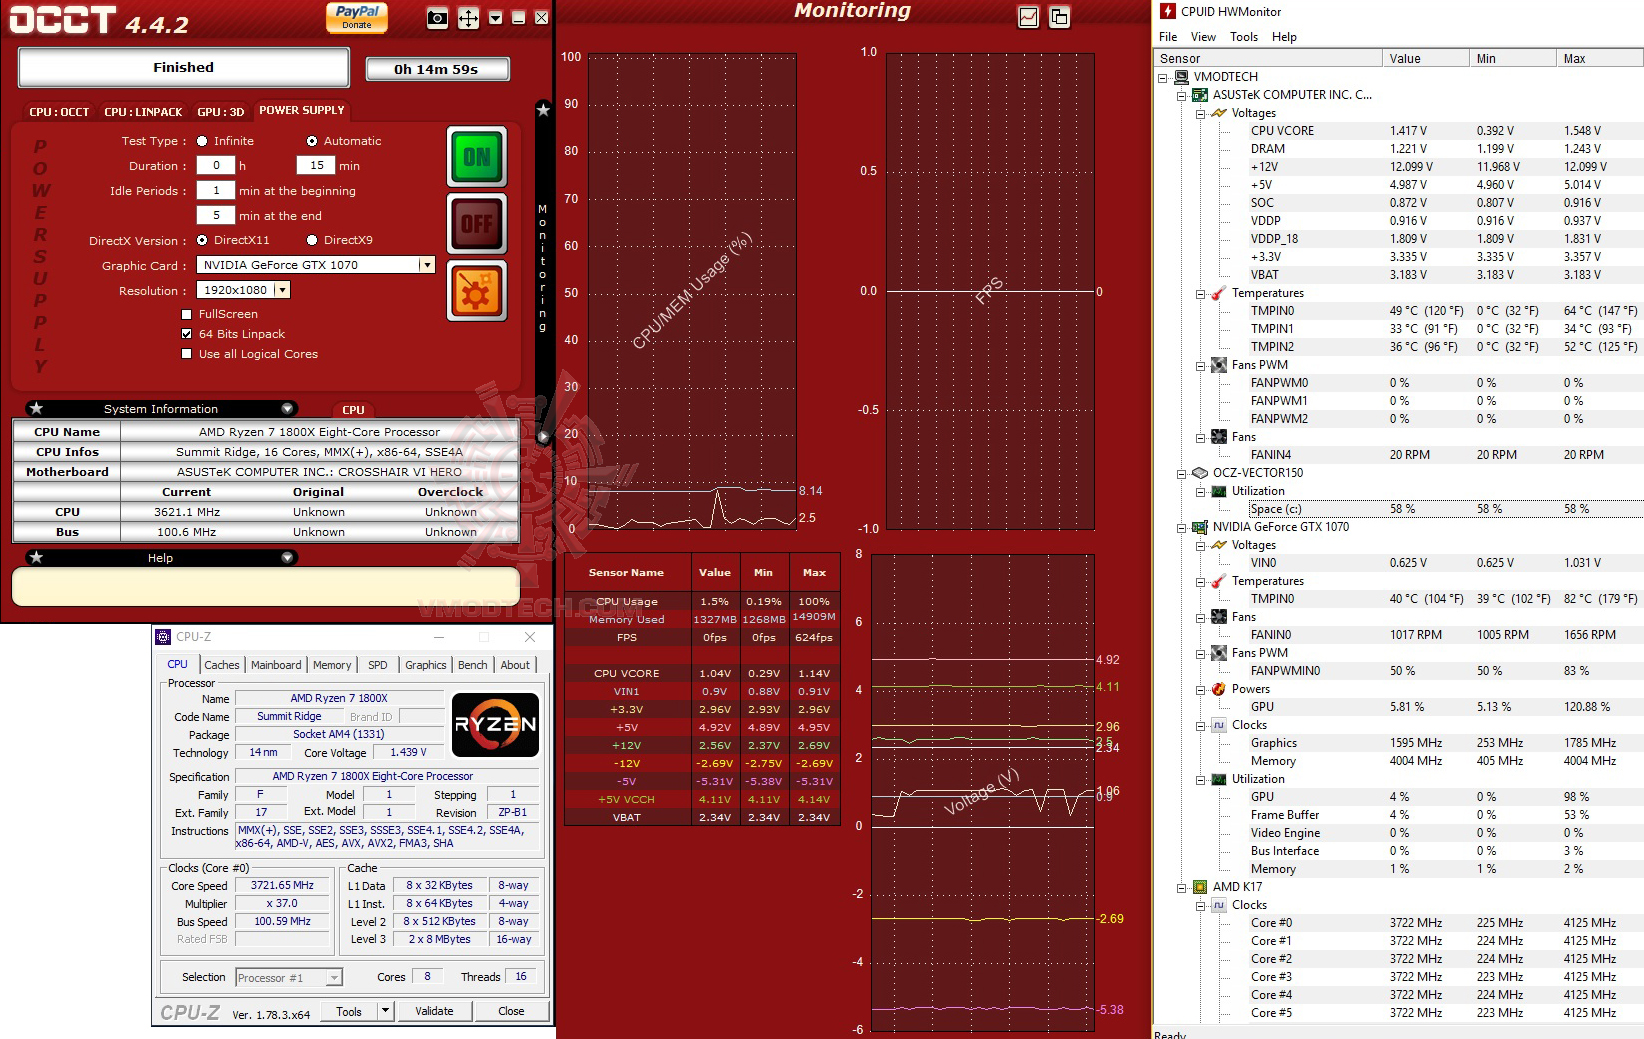Click the Tools button in CPU-Z
The width and height of the screenshot is (1644, 1039).
point(349,1011)
